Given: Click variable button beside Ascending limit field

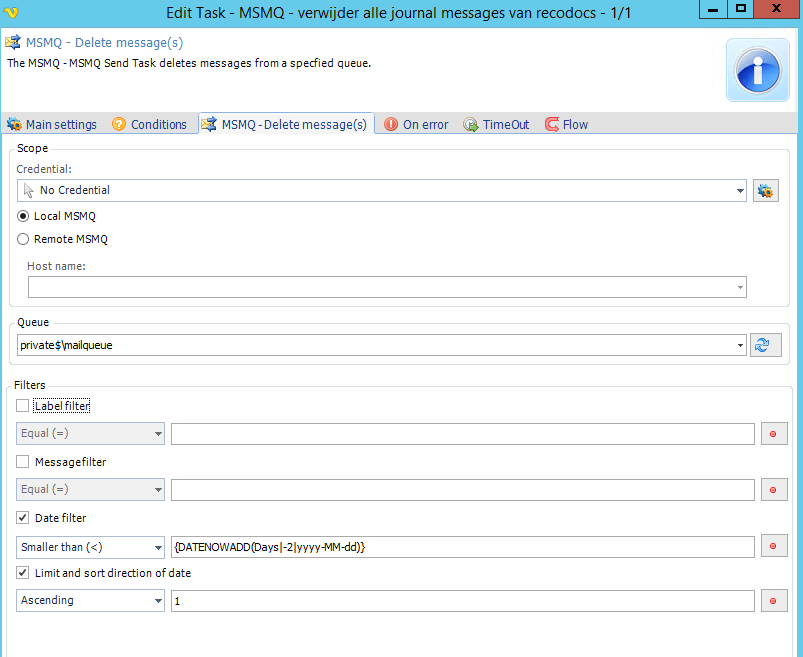Looking at the screenshot, I should pos(774,601).
